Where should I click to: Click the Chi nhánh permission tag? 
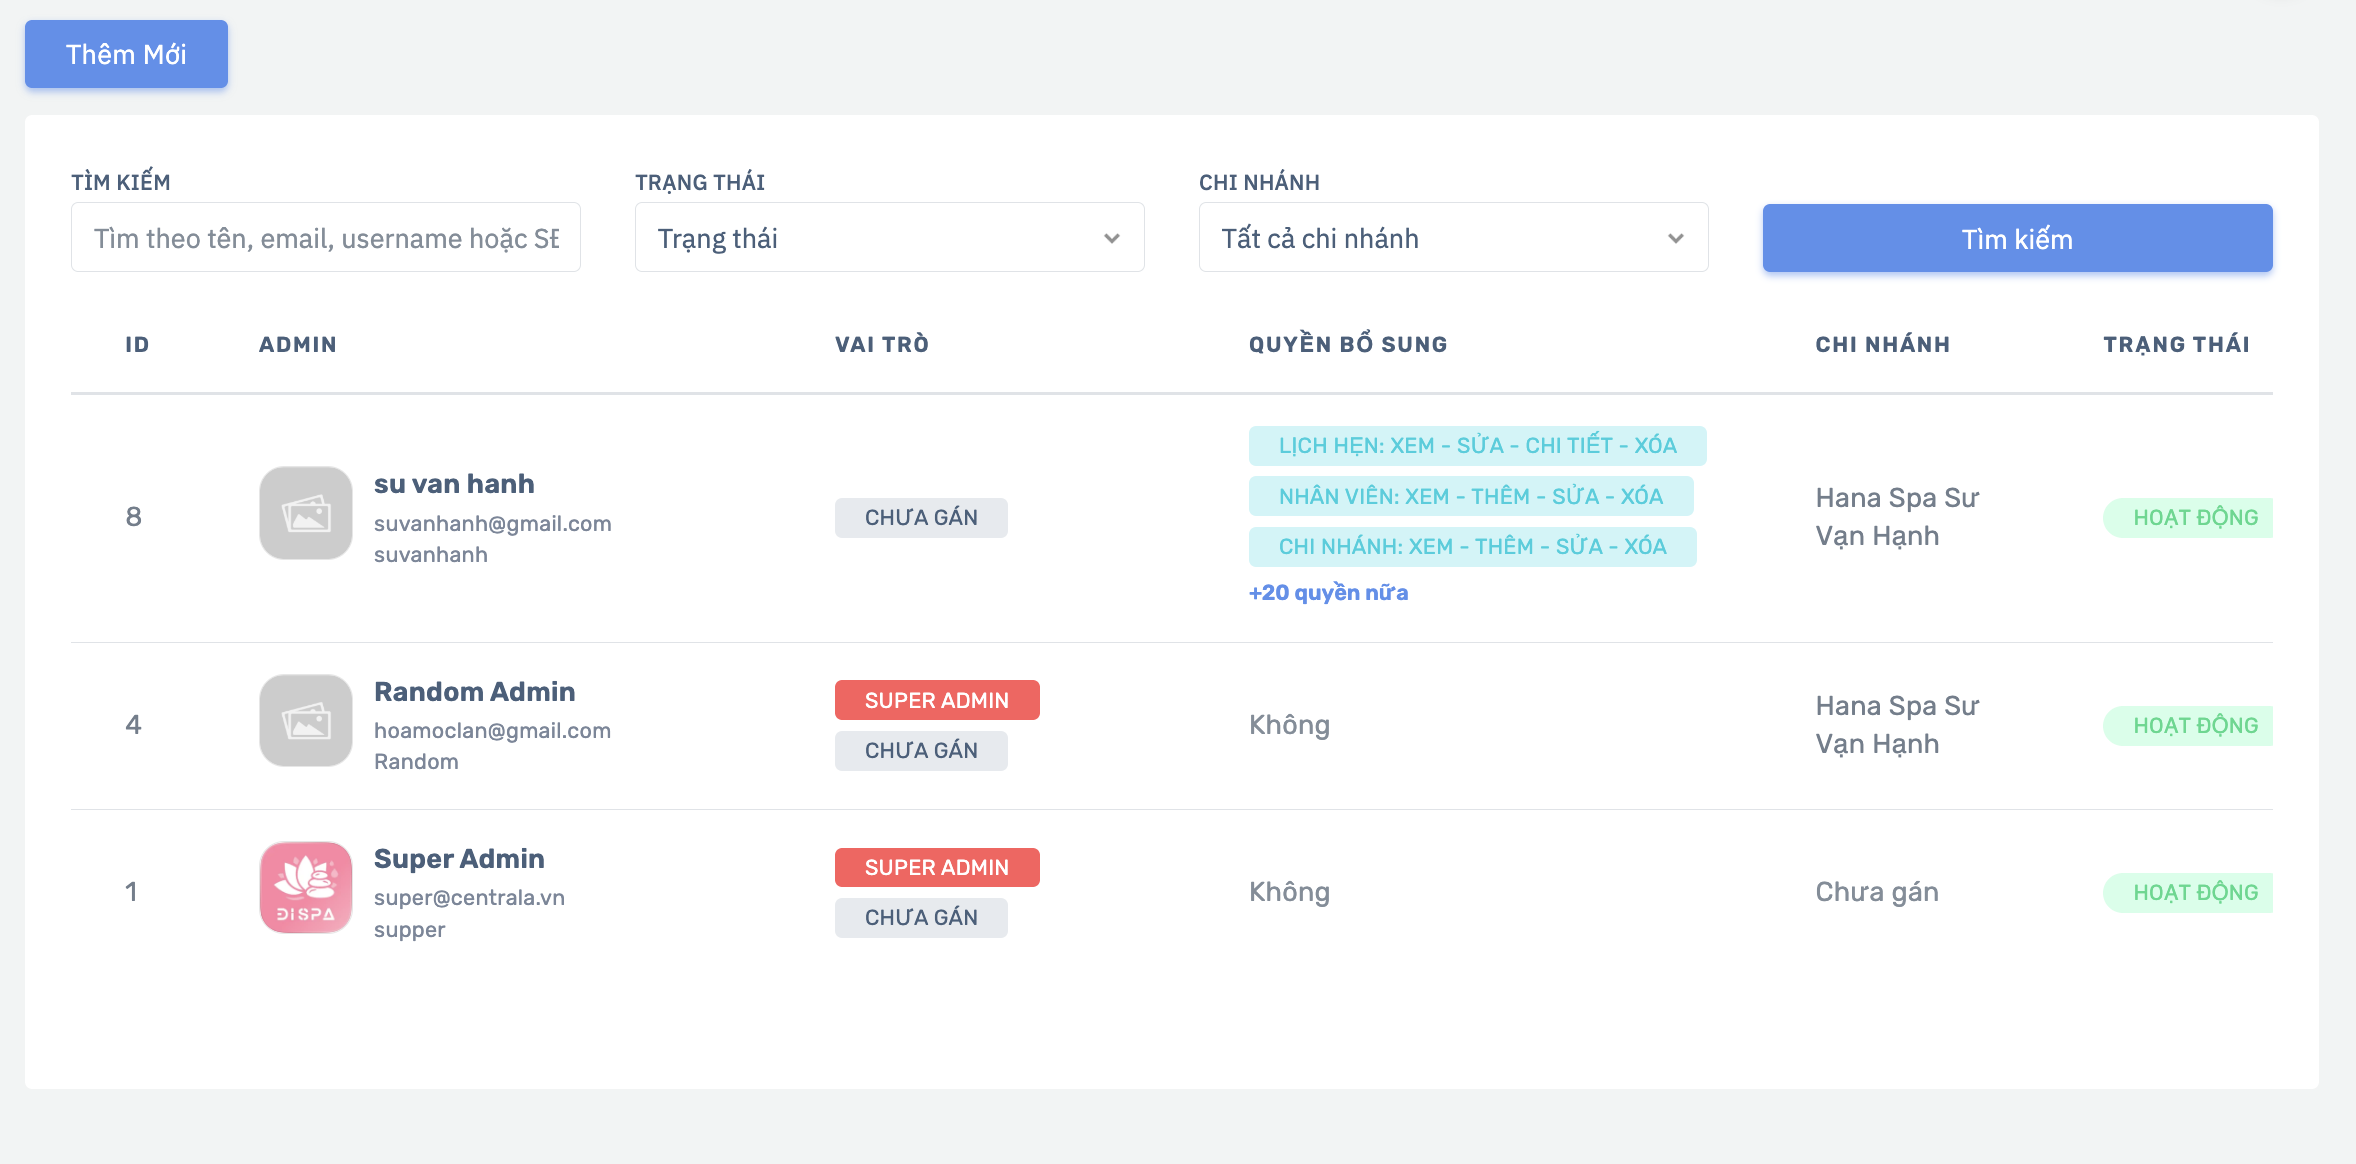1472,547
